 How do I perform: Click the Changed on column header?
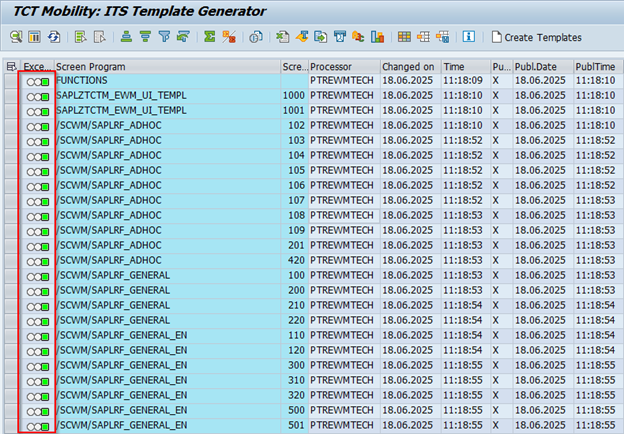click(407, 66)
